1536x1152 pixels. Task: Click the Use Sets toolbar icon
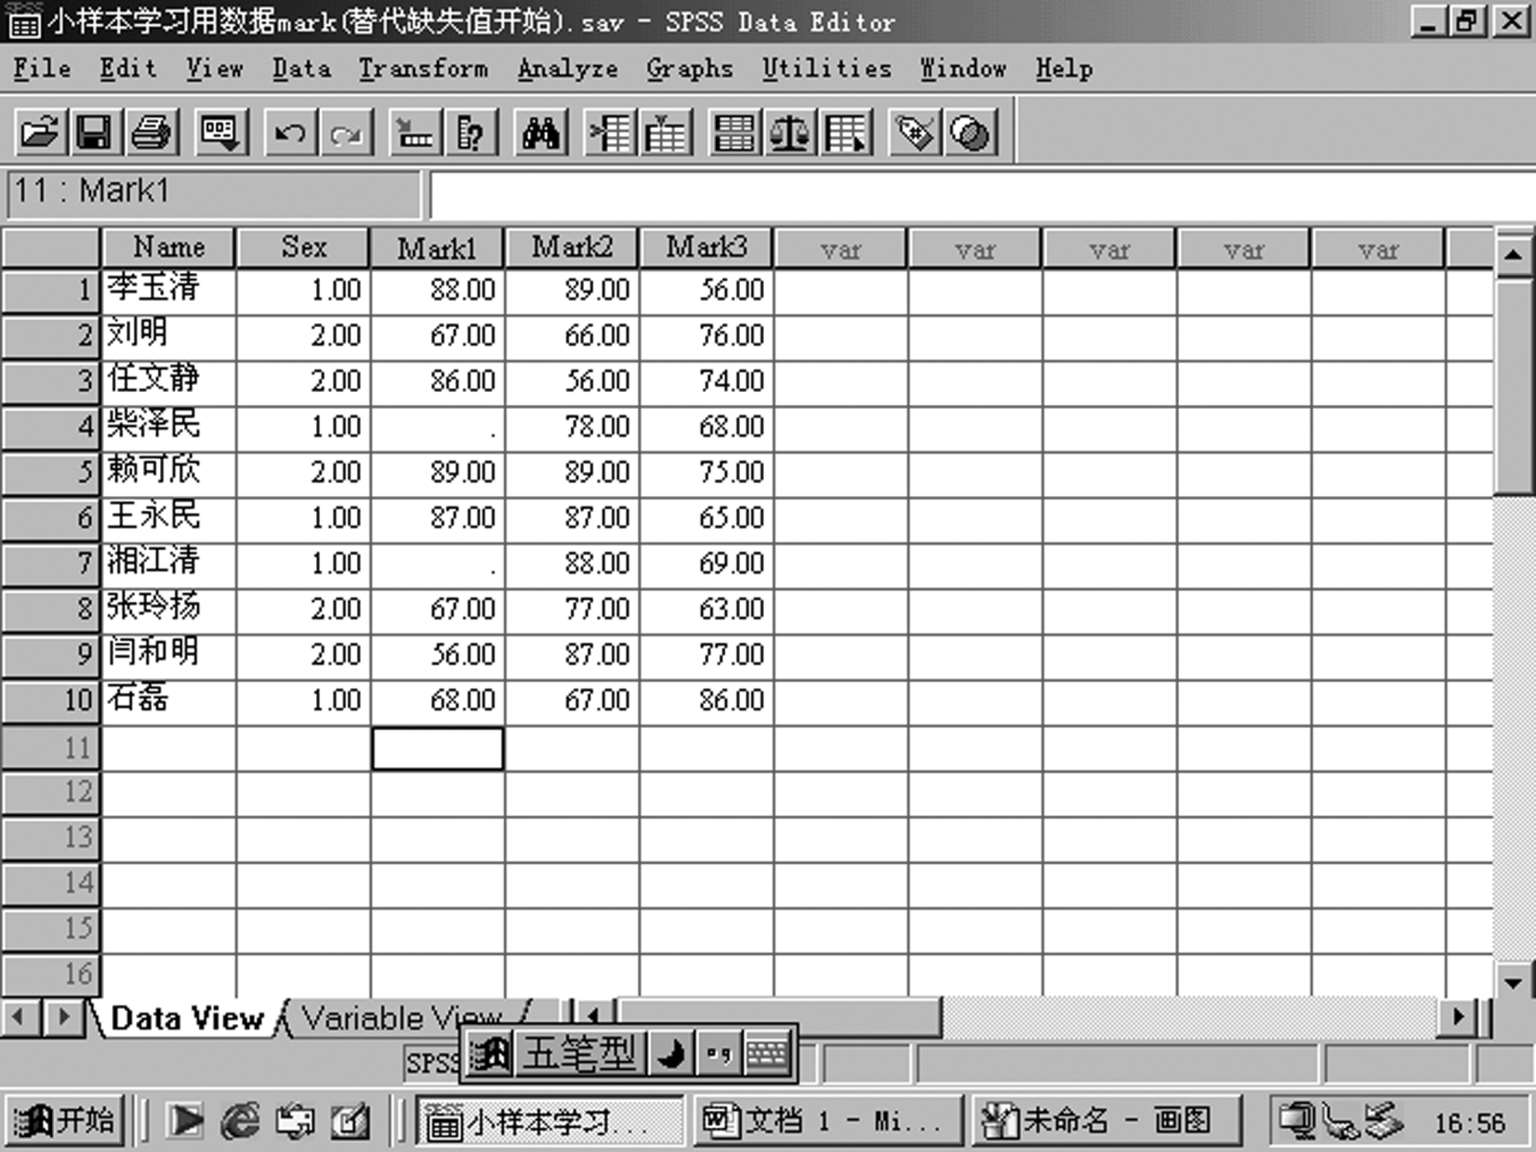tap(970, 132)
